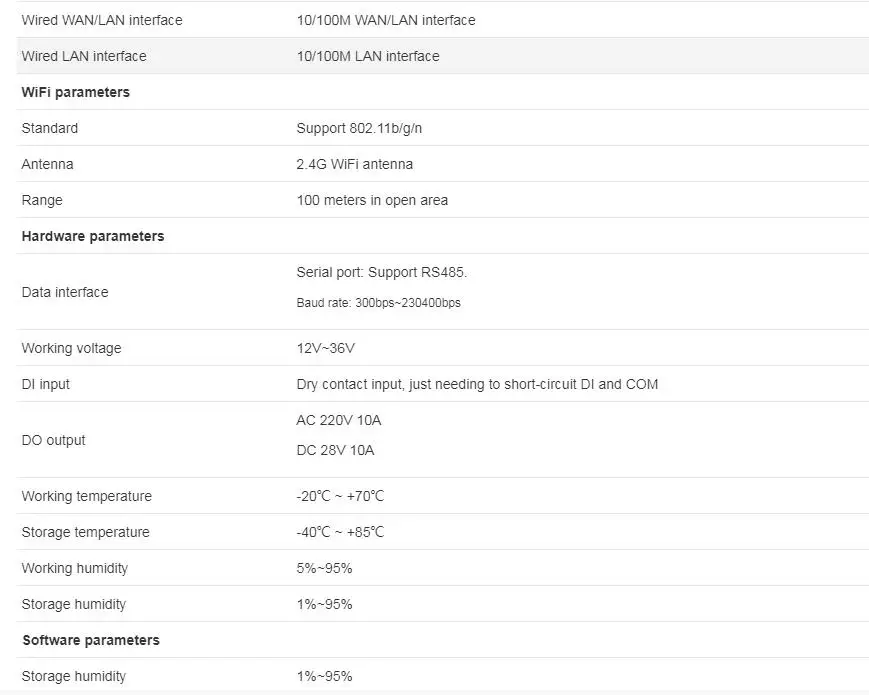The width and height of the screenshot is (869, 695).
Task: Click the 'DO output' row label
Action: point(53,440)
